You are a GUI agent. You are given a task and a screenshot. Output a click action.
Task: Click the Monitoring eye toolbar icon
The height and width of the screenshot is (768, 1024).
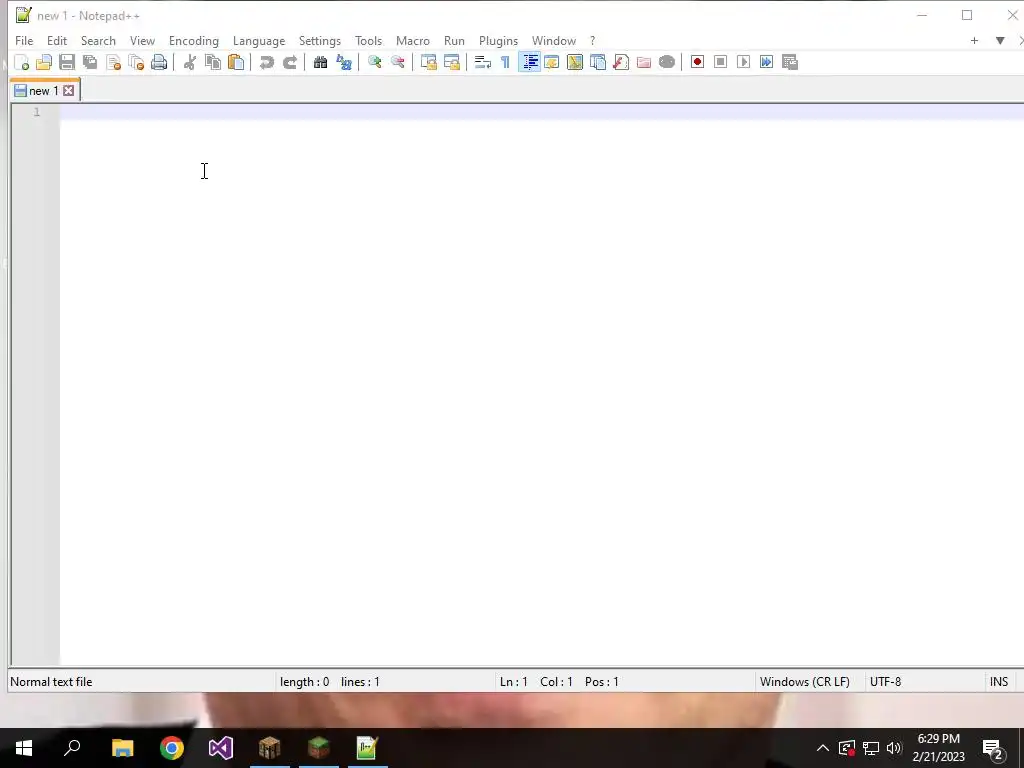pyautogui.click(x=667, y=62)
